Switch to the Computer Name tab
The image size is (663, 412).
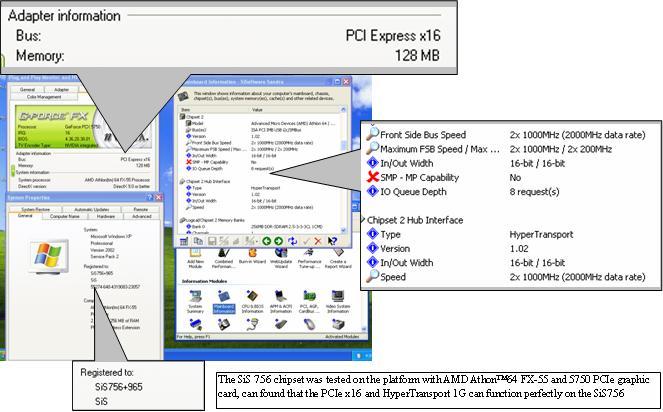(x=65, y=217)
